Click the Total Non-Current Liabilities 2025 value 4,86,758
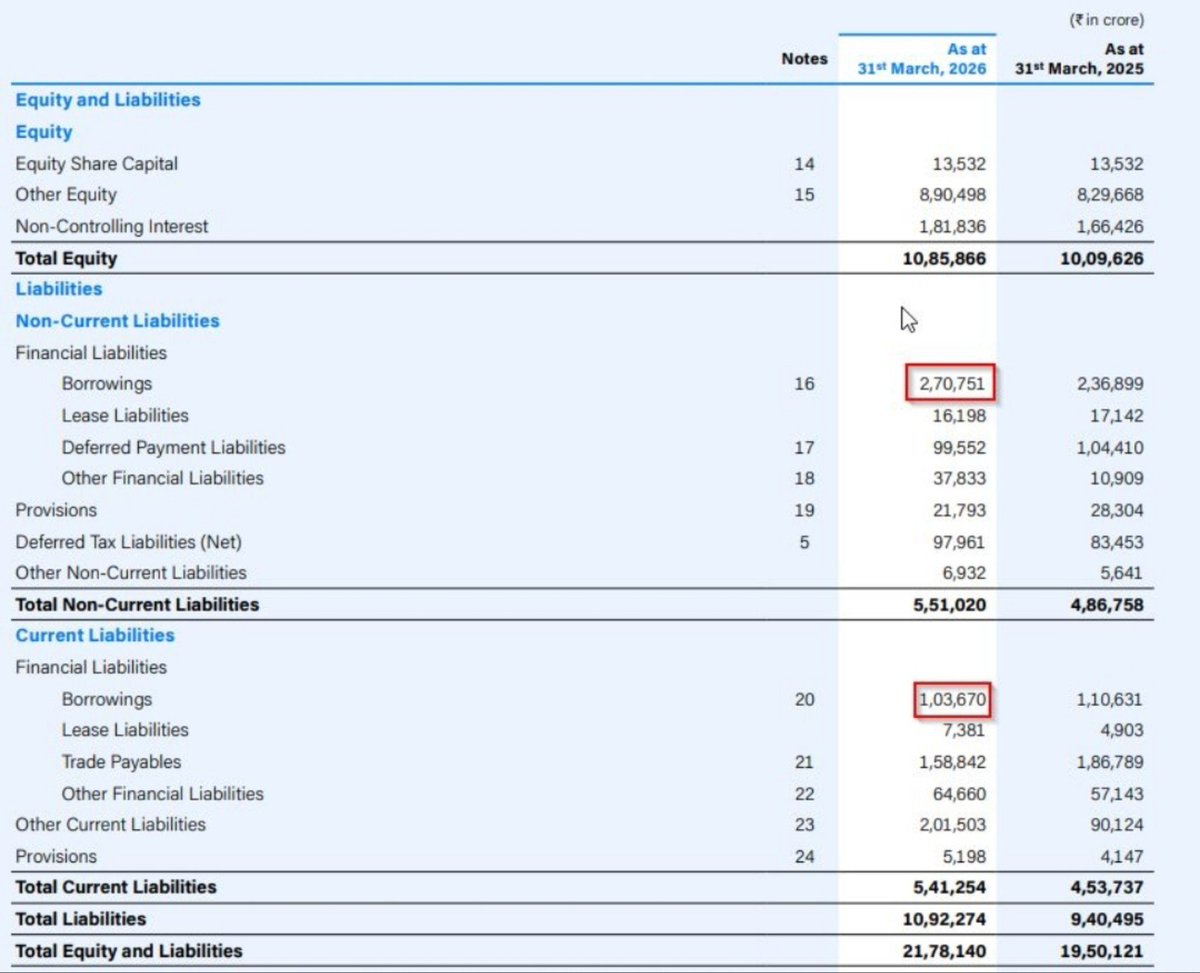 click(1107, 605)
